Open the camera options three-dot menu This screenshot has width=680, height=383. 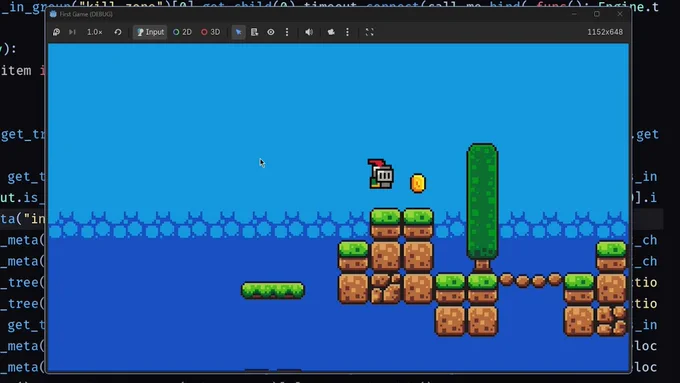tap(347, 32)
